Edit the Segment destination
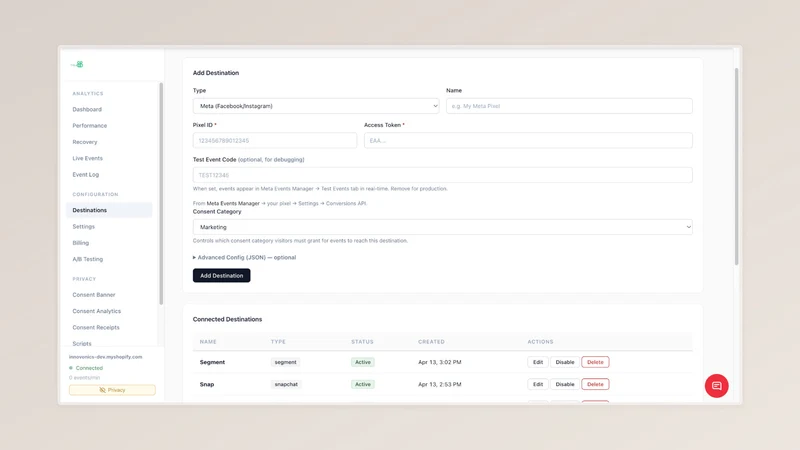Image resolution: width=800 pixels, height=450 pixels. 538,362
